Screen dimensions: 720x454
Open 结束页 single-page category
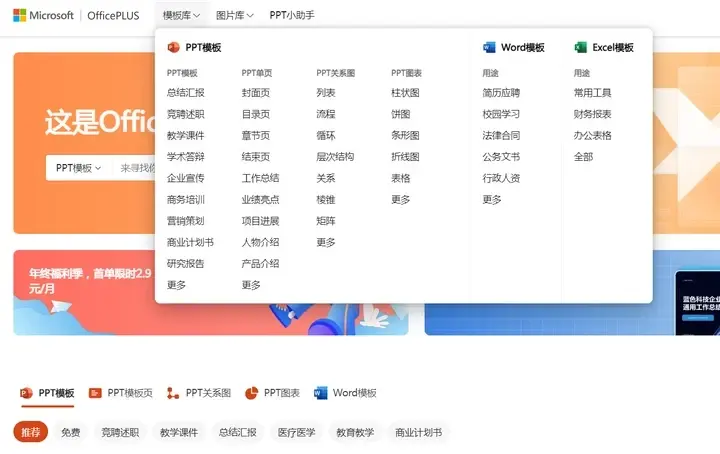256,157
